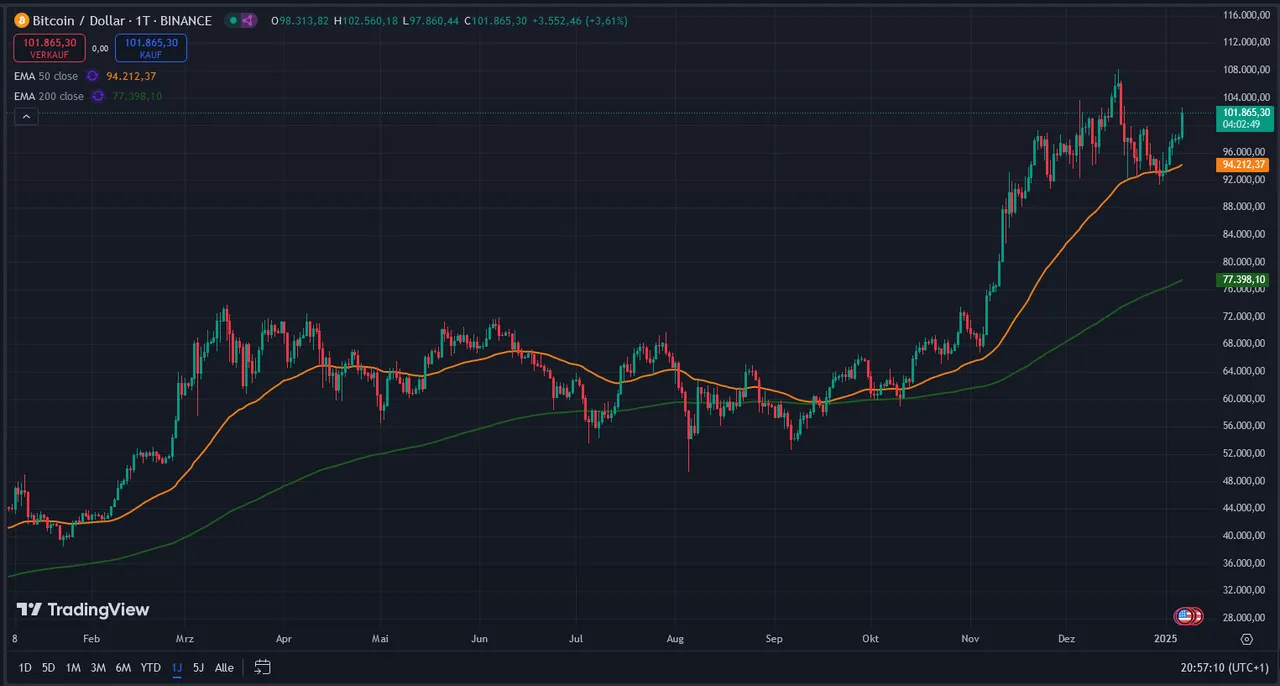Screen dimensions: 1280x686
Task: Click the low value L97.860,44
Action: 431,20
